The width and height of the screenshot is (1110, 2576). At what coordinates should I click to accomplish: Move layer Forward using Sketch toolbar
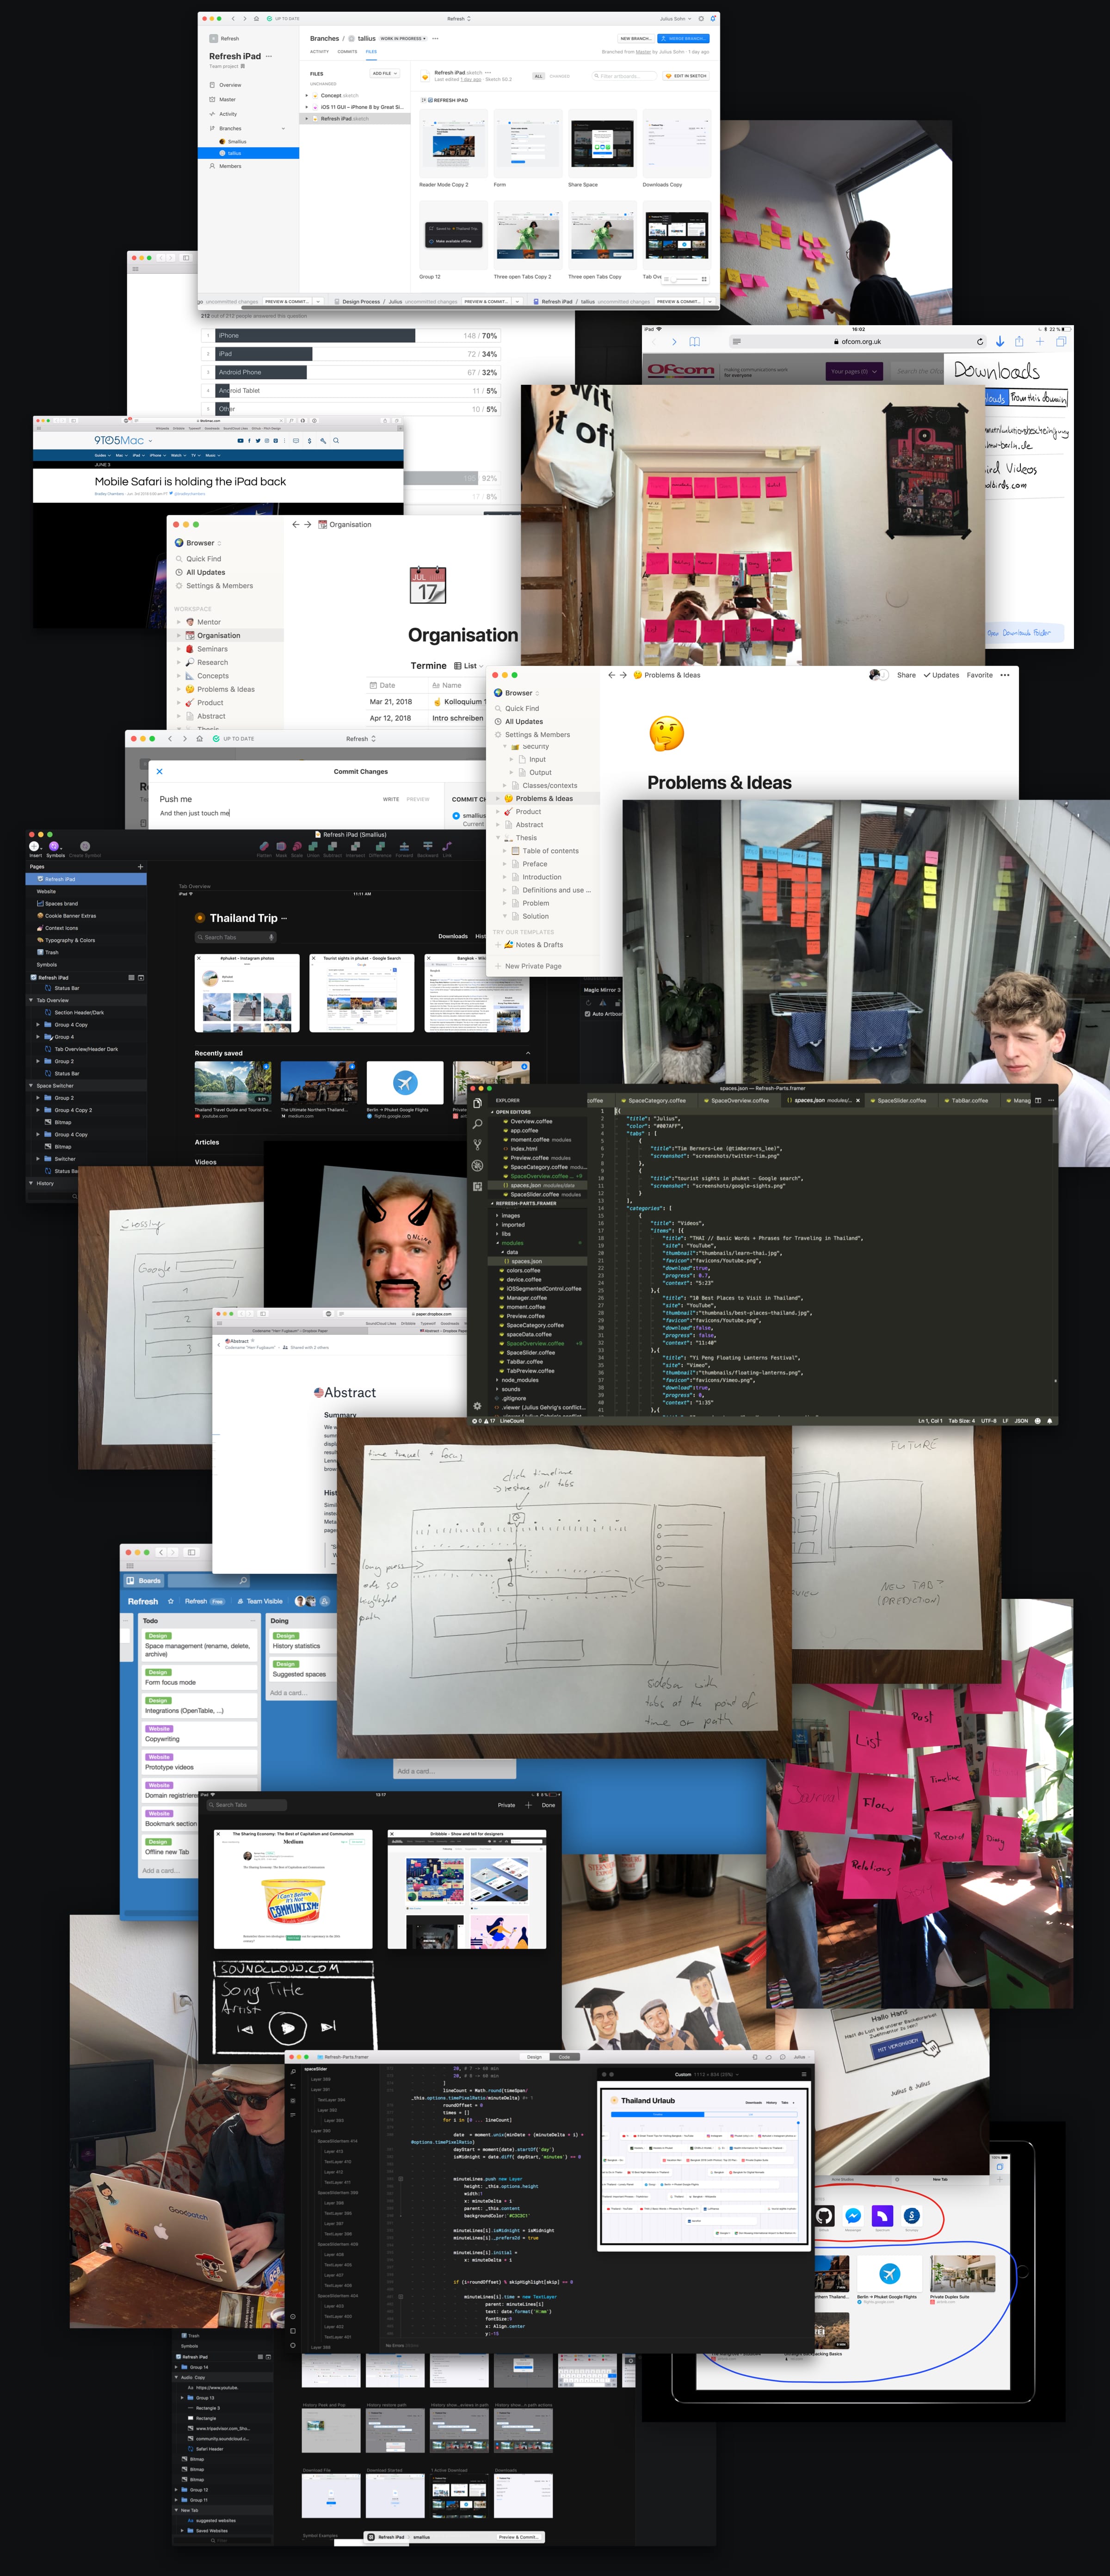tap(404, 848)
